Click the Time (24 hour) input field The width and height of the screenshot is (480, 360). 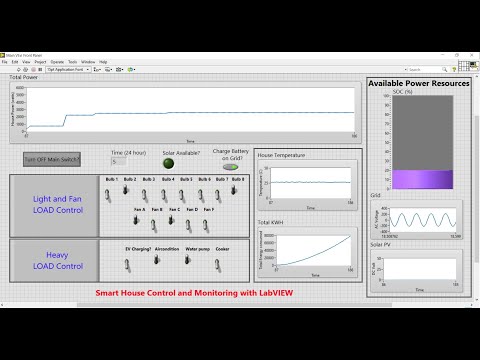coord(119,162)
